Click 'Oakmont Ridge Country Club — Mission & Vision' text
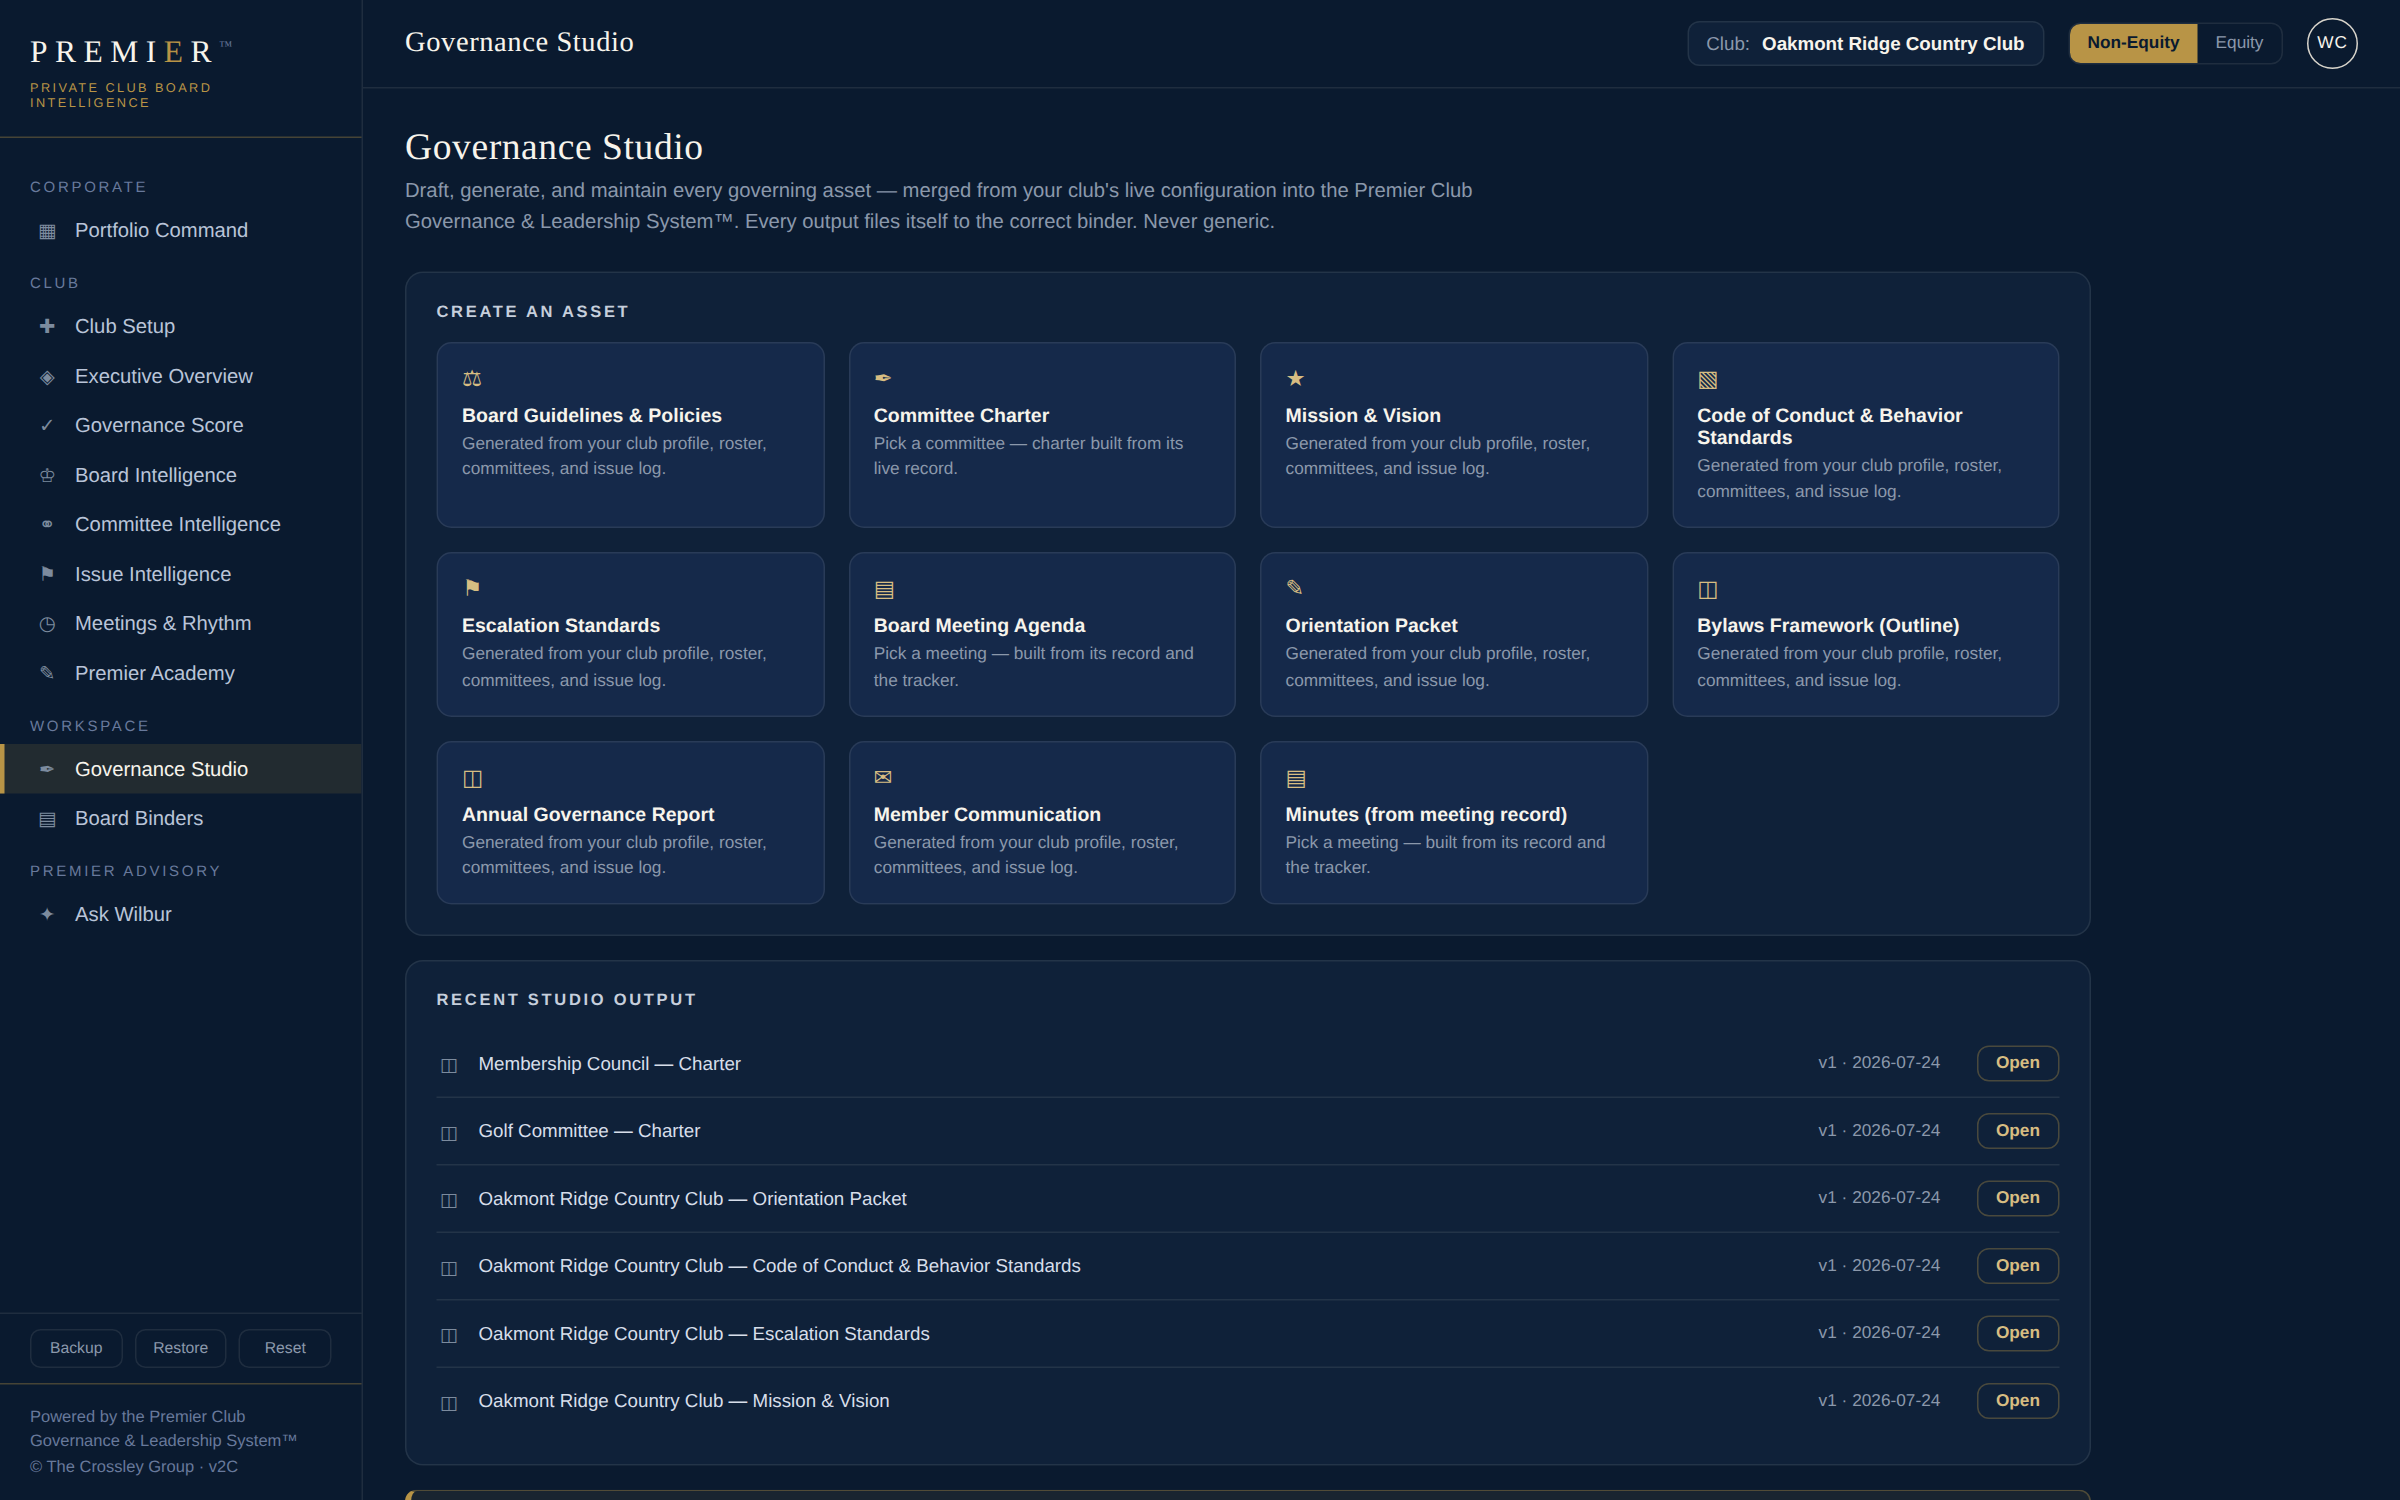This screenshot has height=1500, width=2400. [684, 1401]
